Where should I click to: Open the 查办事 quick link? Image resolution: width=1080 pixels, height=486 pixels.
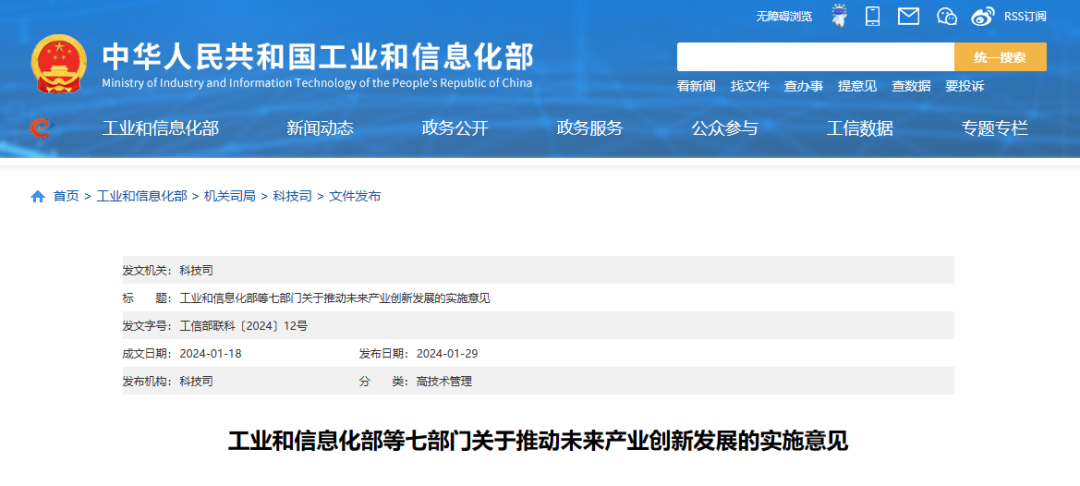coord(803,86)
